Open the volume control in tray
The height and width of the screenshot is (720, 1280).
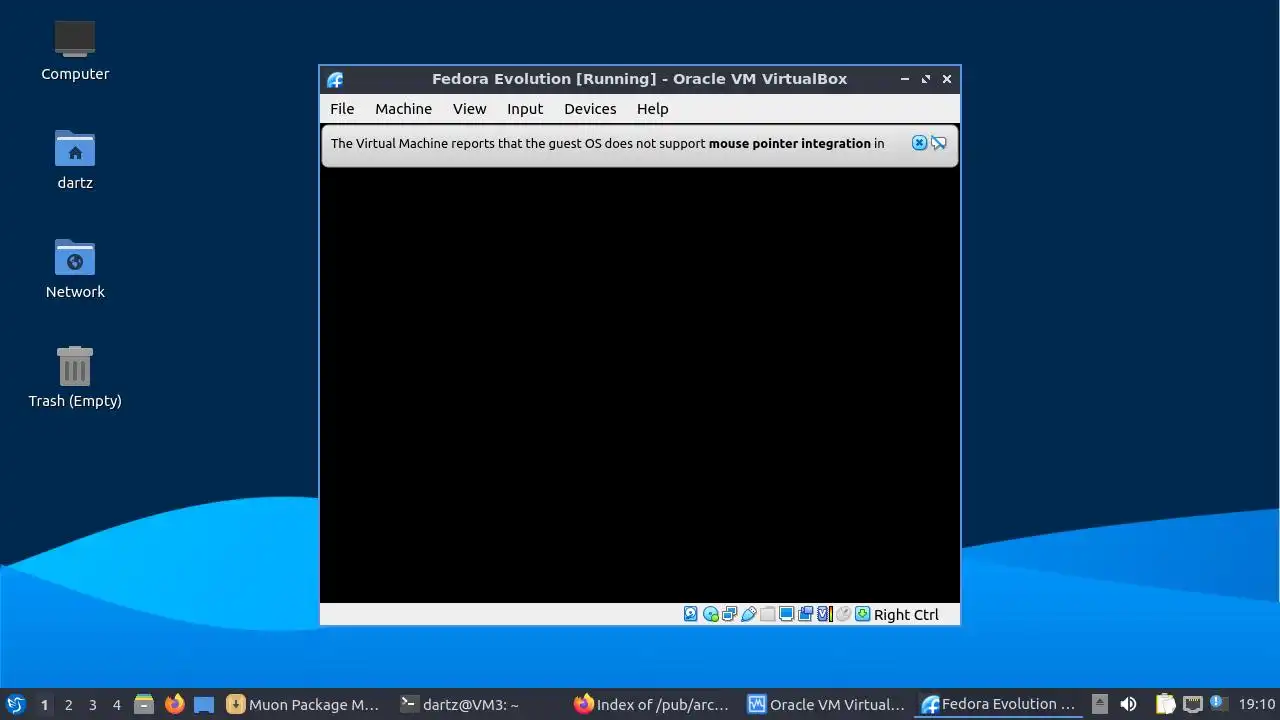pos(1128,704)
